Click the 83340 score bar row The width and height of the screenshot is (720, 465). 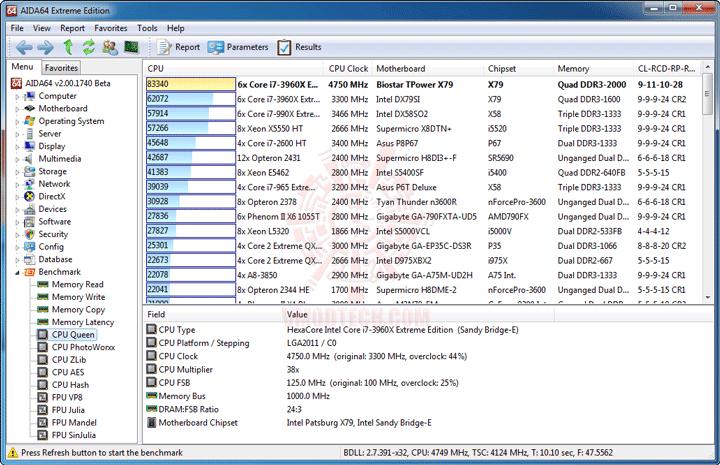click(x=191, y=84)
